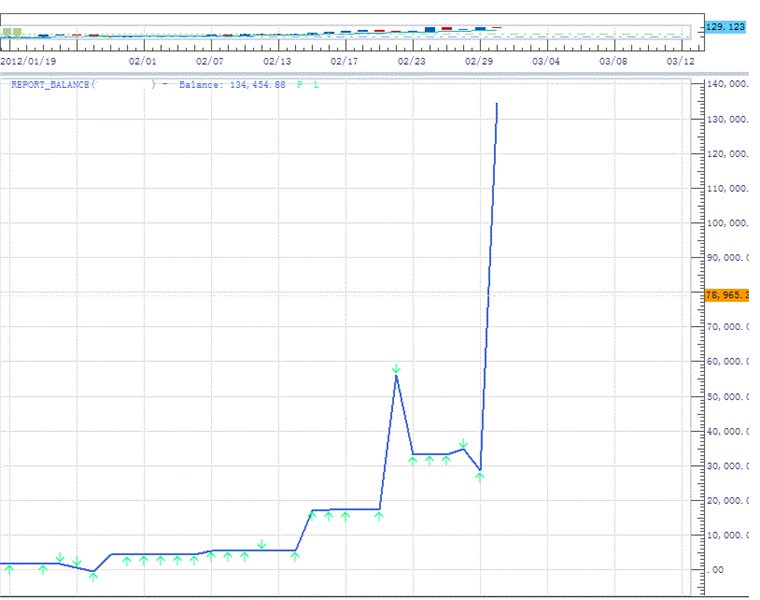Screen dimensions: 760x600
Task: Click the REPORT_BALANCE indicator label
Action: 52,85
